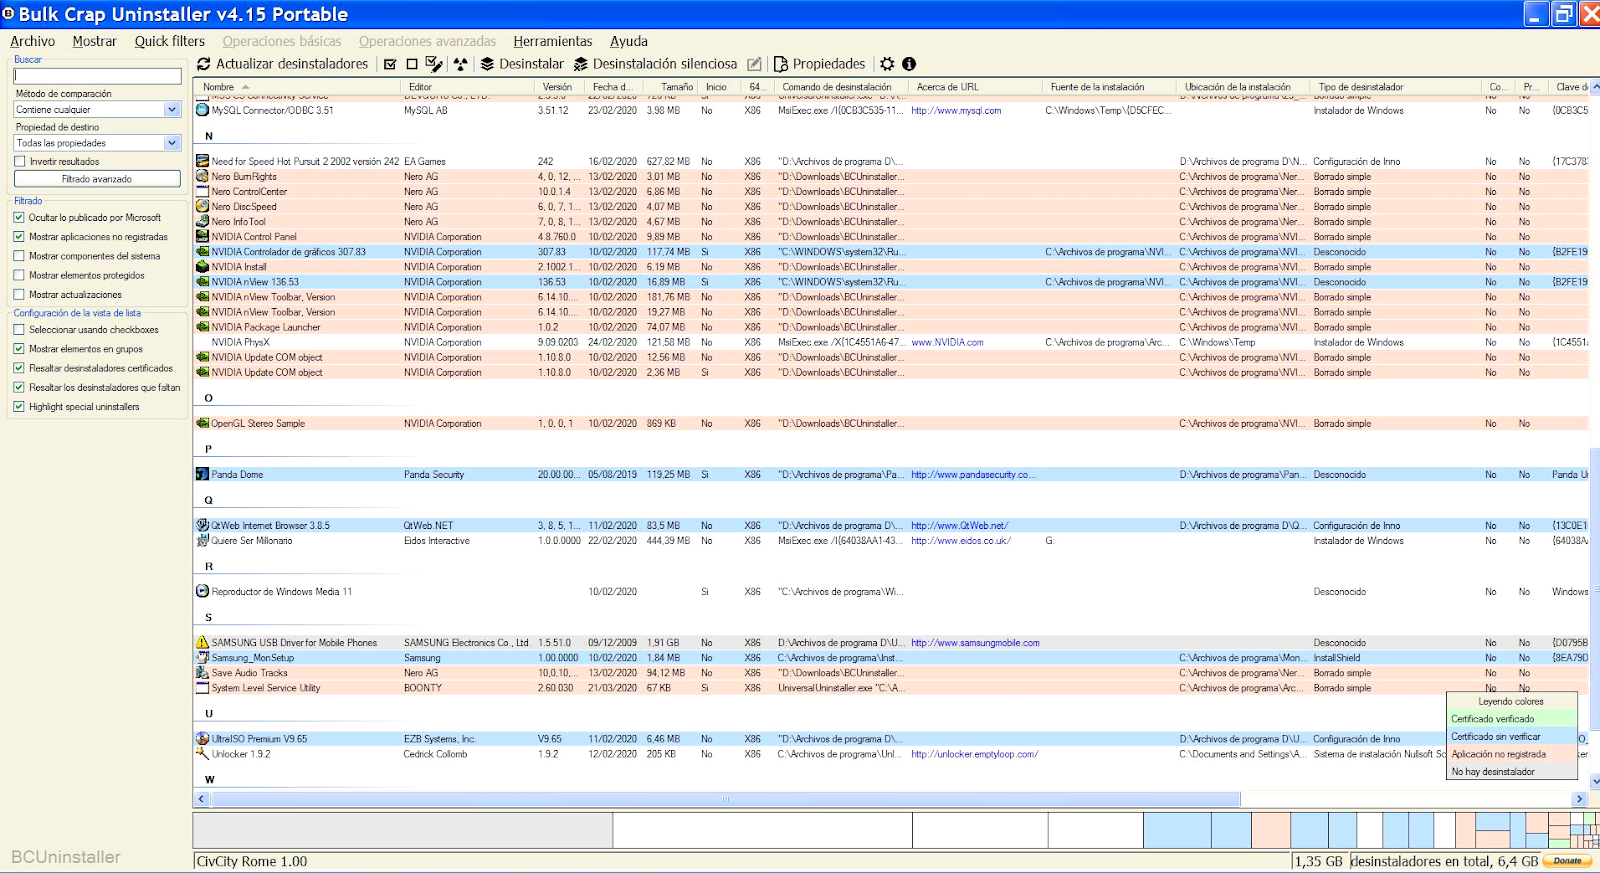Click the modify entry pencil icon
The width and height of the screenshot is (1600, 873).
(754, 64)
